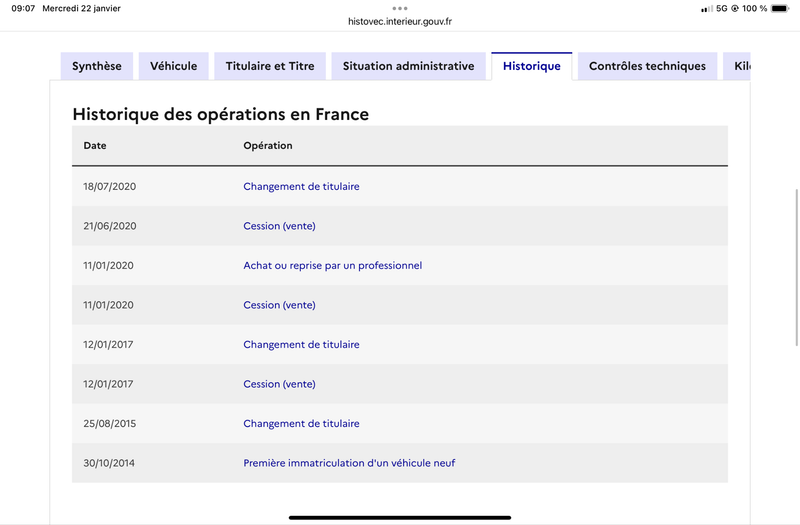Click Changement de titulaire on 25/08/2015
Screen dimensions: 800x525
301,423
